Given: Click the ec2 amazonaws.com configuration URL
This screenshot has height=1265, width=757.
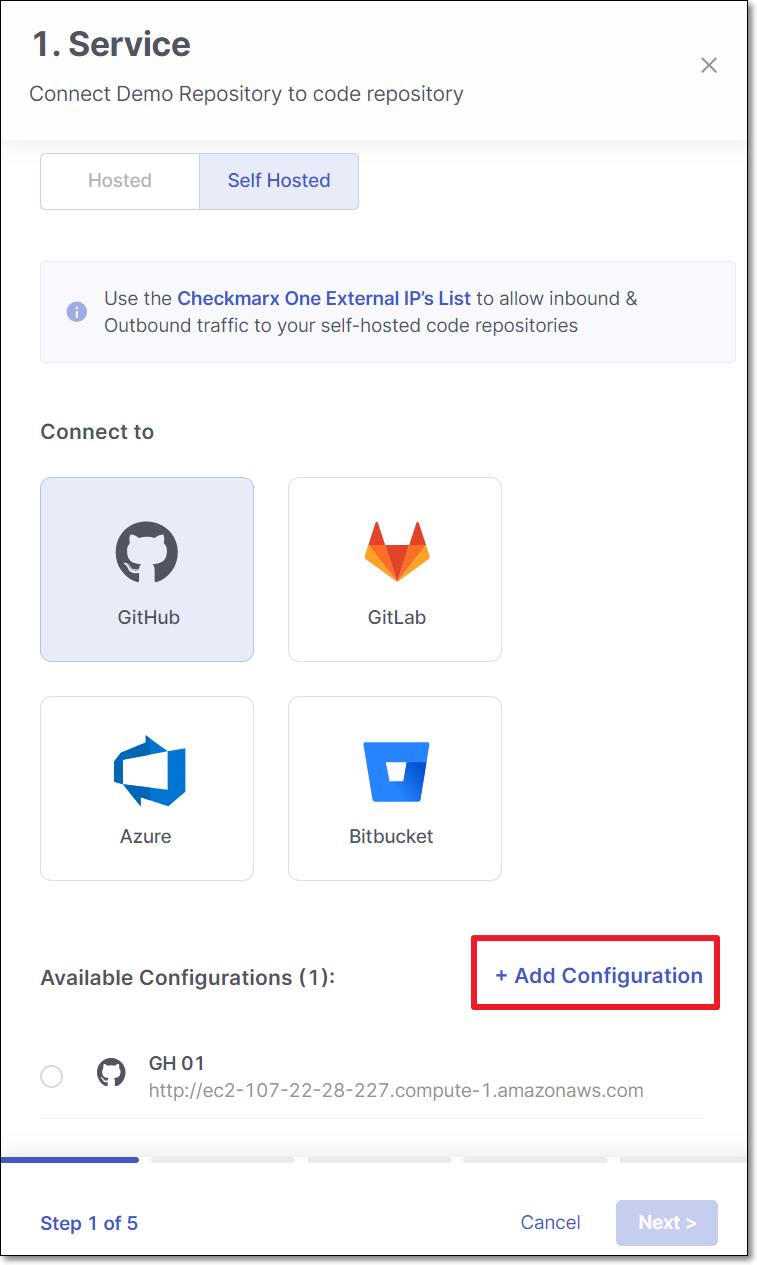Looking at the screenshot, I should pos(396,1090).
